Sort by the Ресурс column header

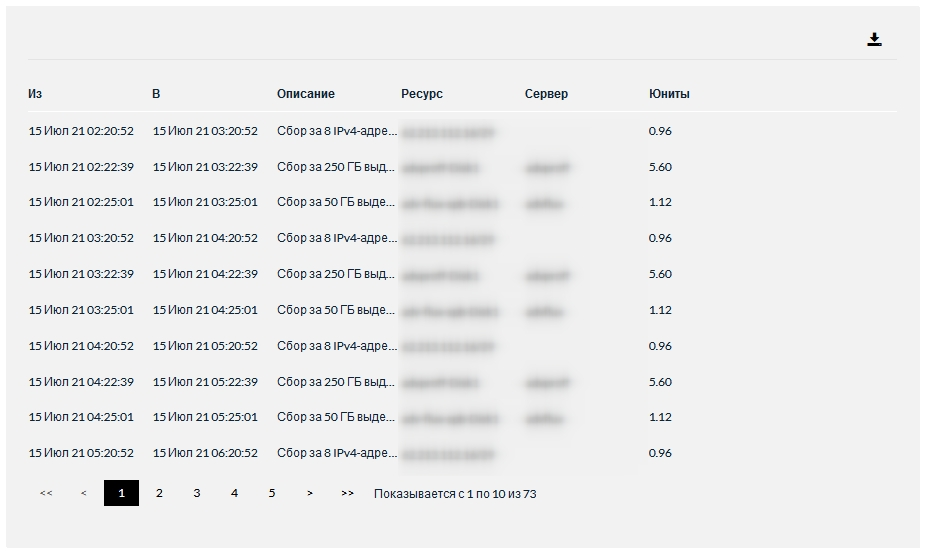click(x=422, y=94)
